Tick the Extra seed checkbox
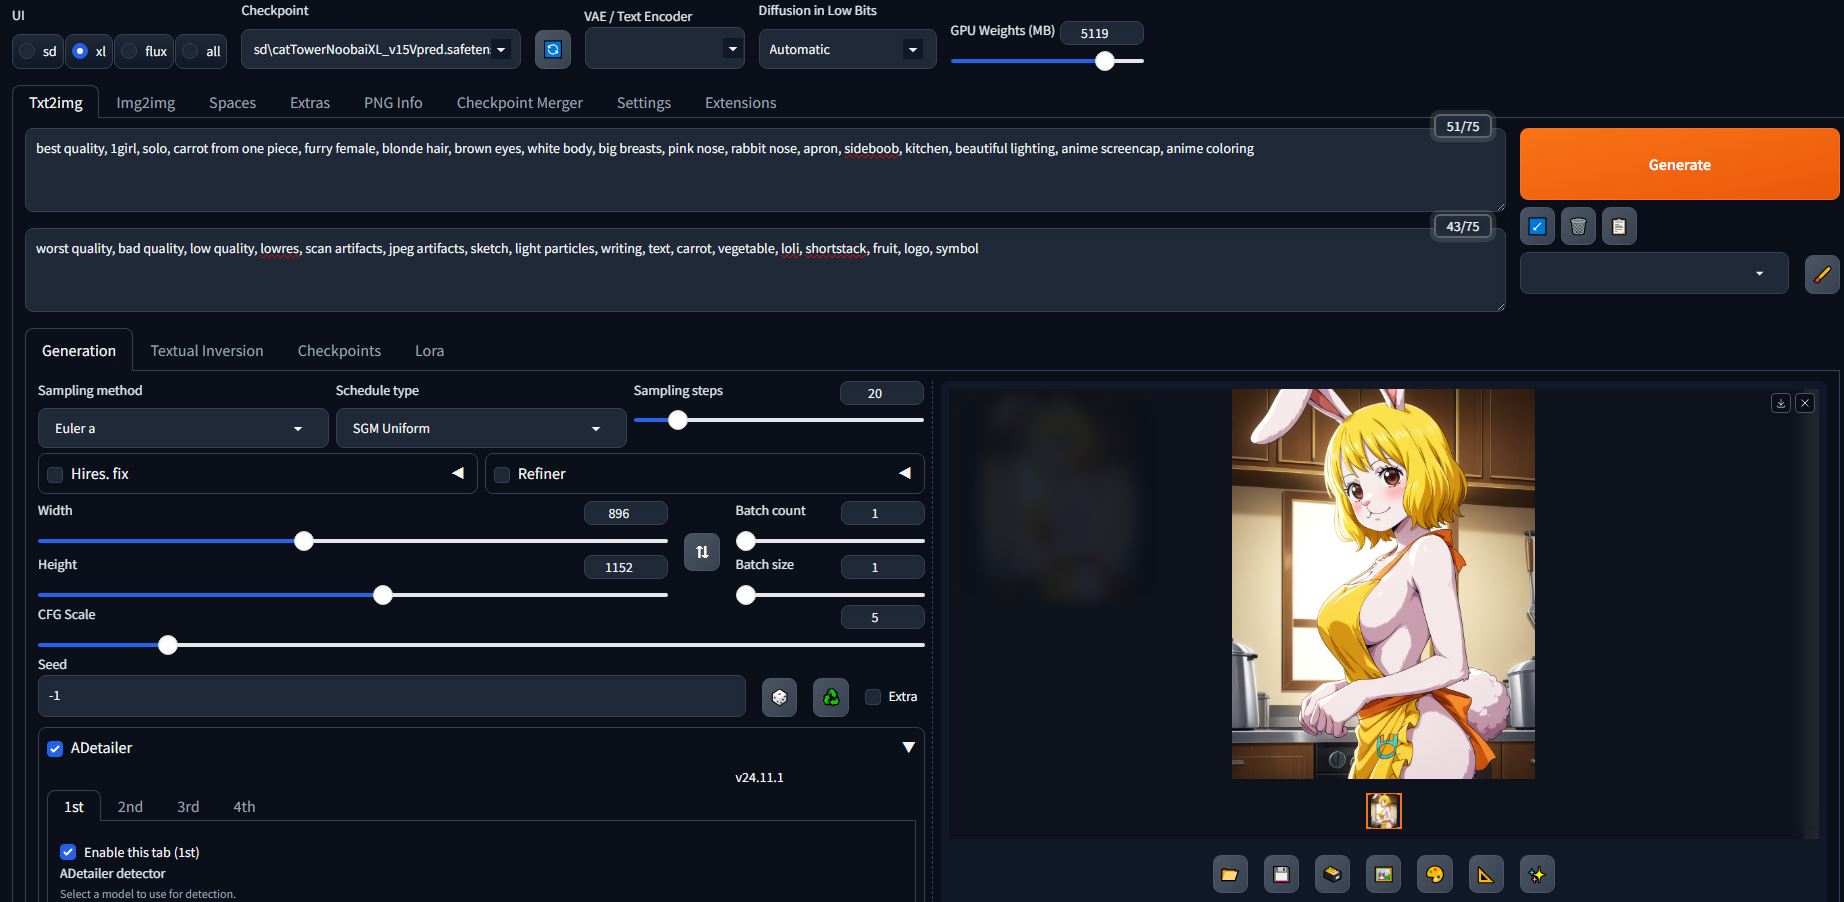The height and width of the screenshot is (902, 1844). [x=873, y=697]
